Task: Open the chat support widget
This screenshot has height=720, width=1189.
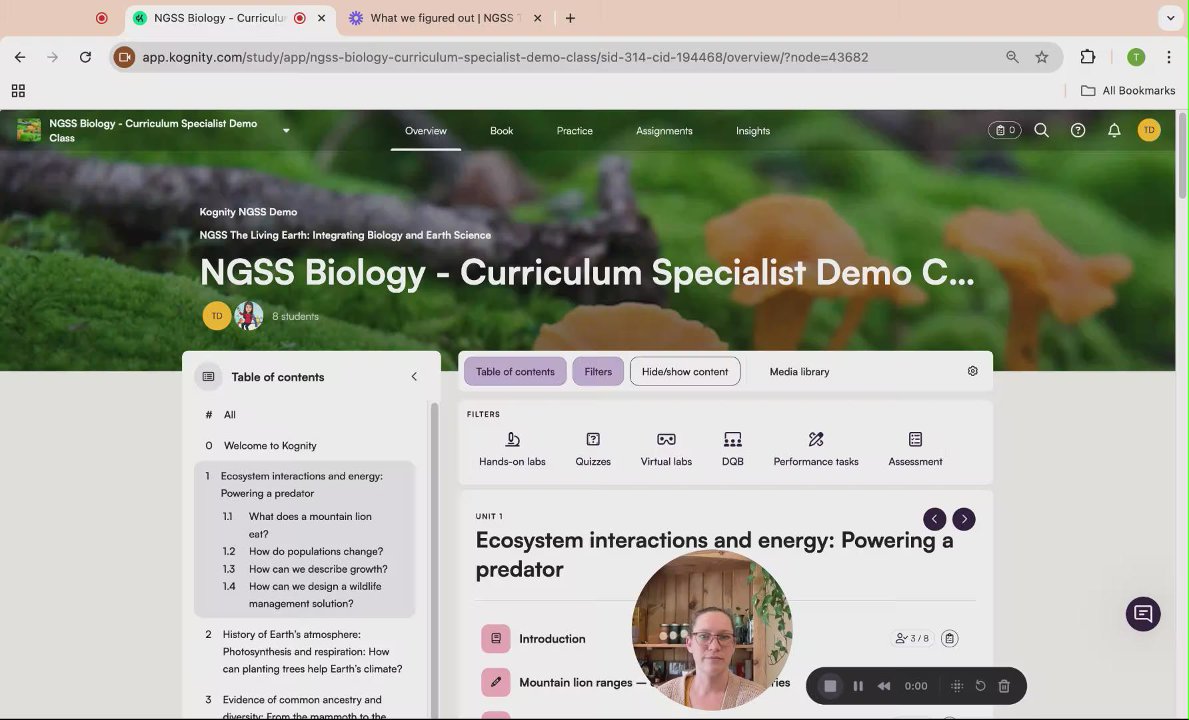Action: tap(1143, 614)
